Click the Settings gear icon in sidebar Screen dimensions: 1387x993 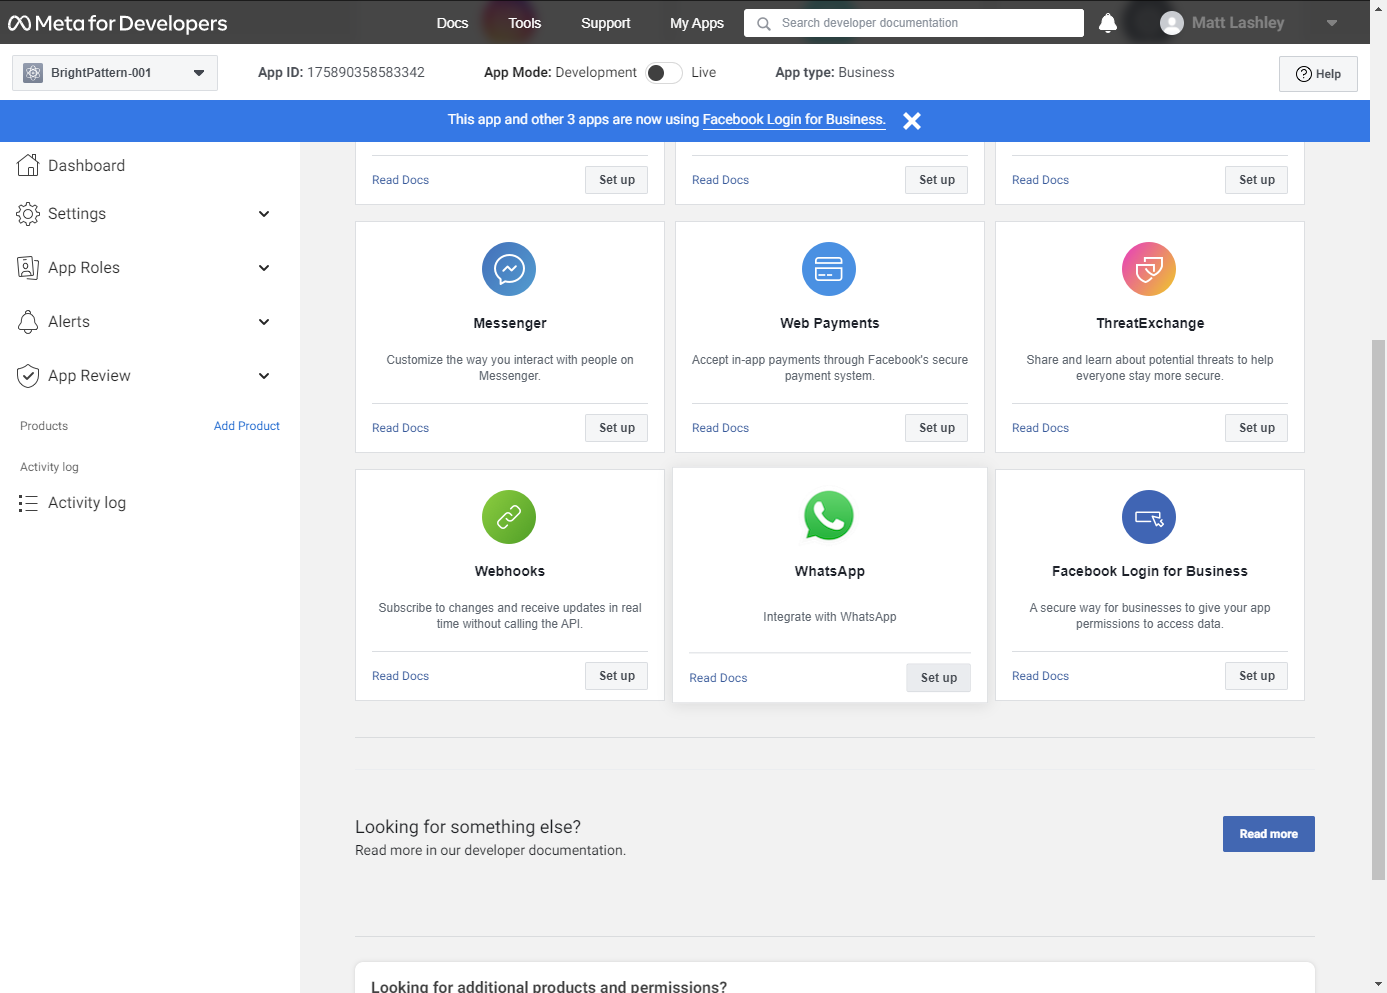pyautogui.click(x=28, y=213)
